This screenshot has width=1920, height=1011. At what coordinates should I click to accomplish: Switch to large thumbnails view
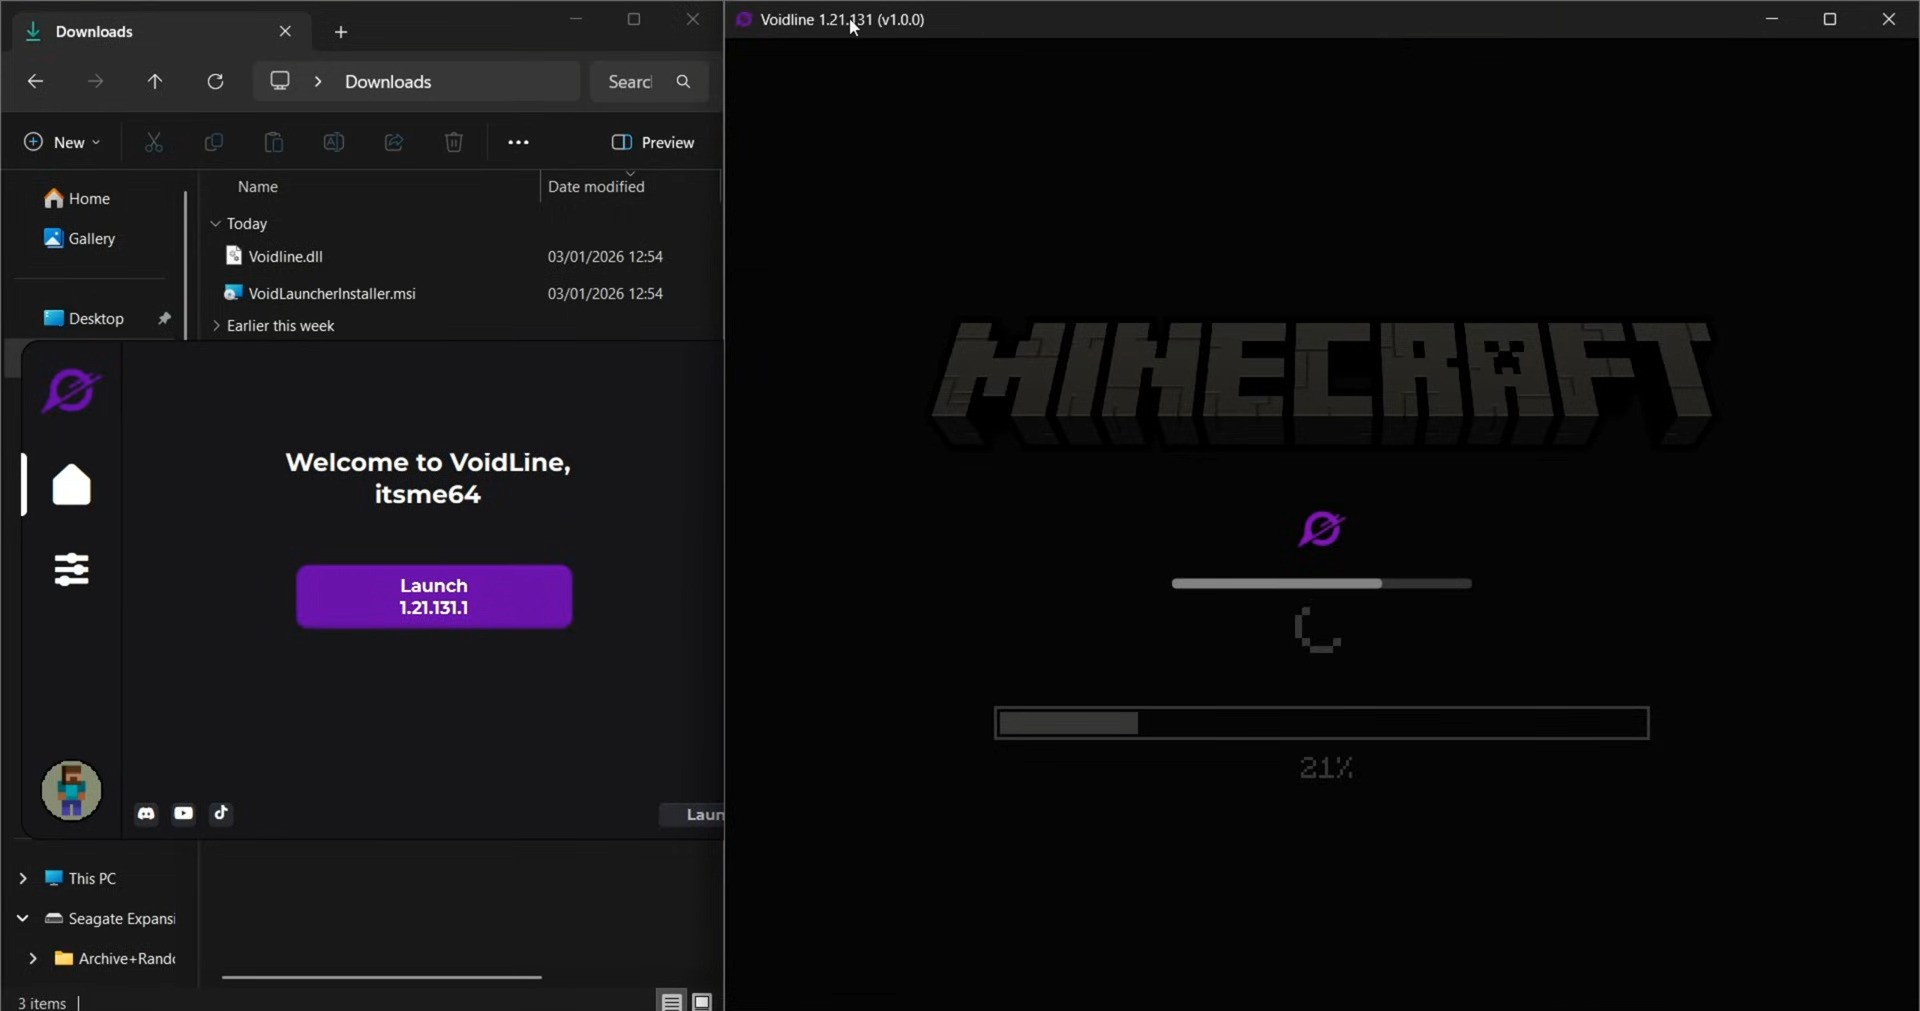click(703, 1001)
